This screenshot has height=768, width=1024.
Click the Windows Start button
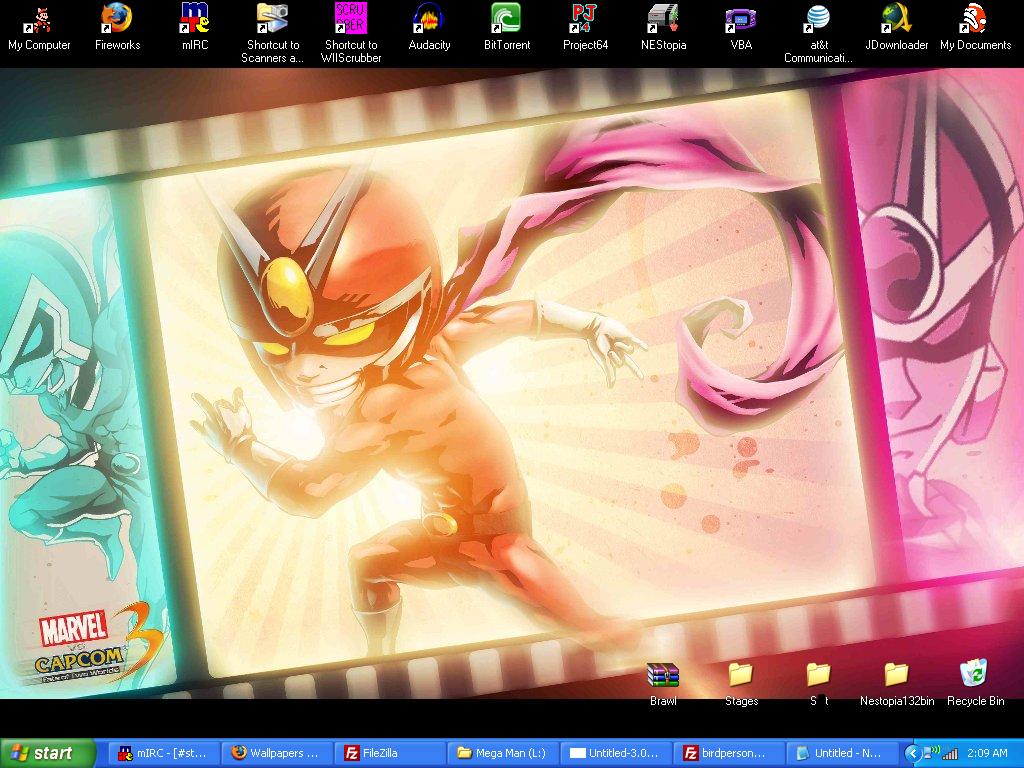[48, 754]
